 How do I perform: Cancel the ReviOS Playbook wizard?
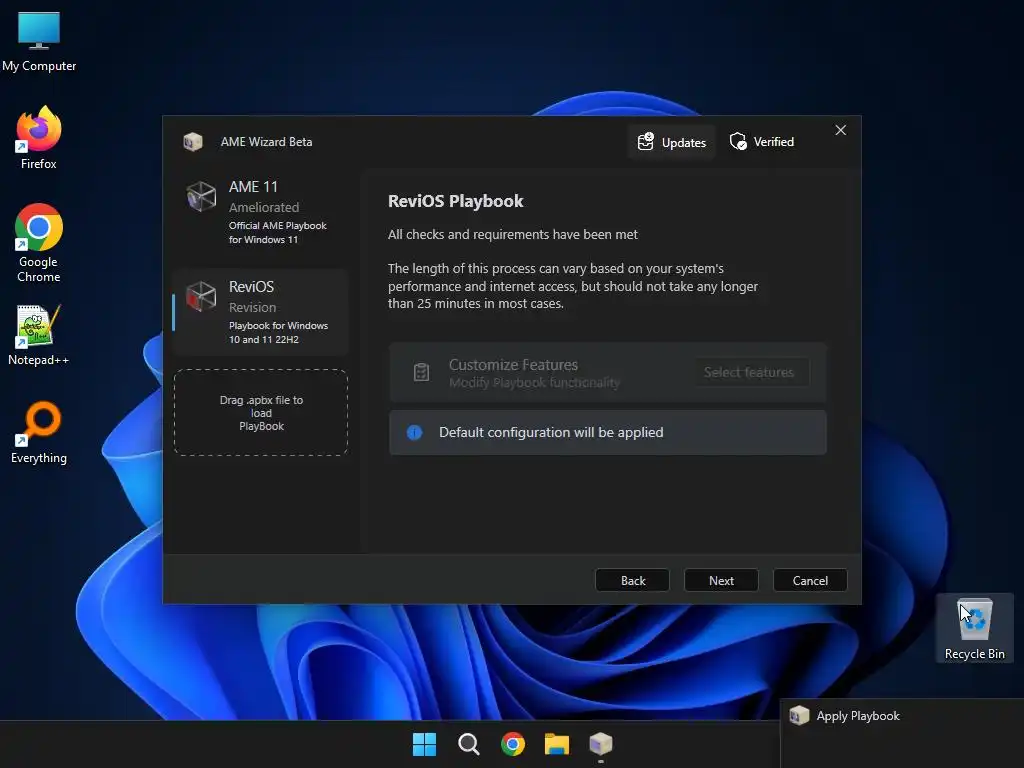pyautogui.click(x=810, y=581)
